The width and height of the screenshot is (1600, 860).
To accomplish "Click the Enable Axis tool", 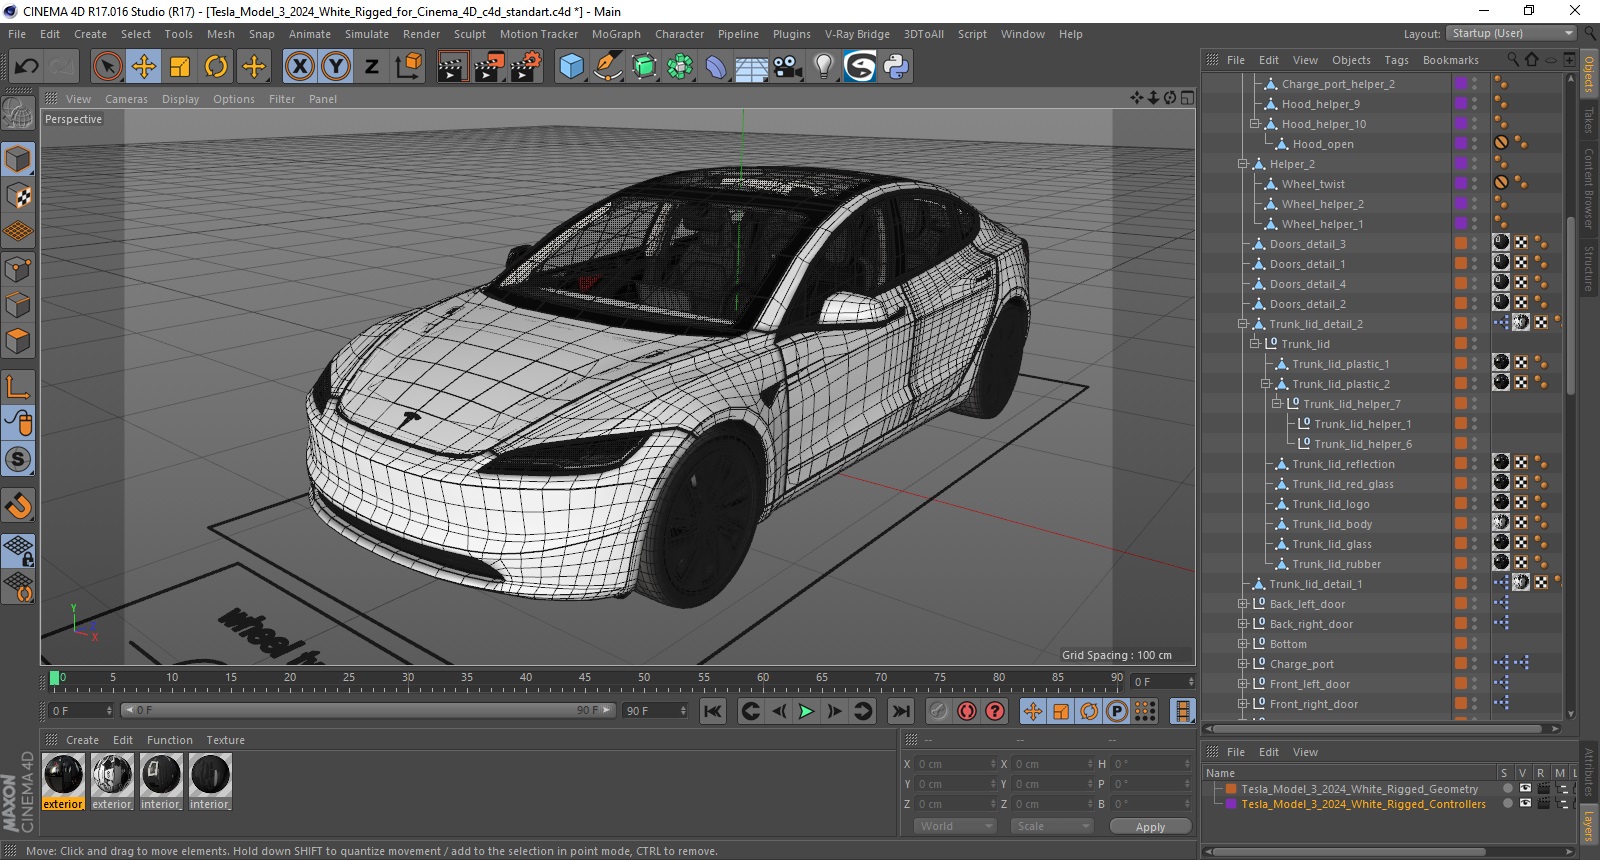I will (18, 387).
